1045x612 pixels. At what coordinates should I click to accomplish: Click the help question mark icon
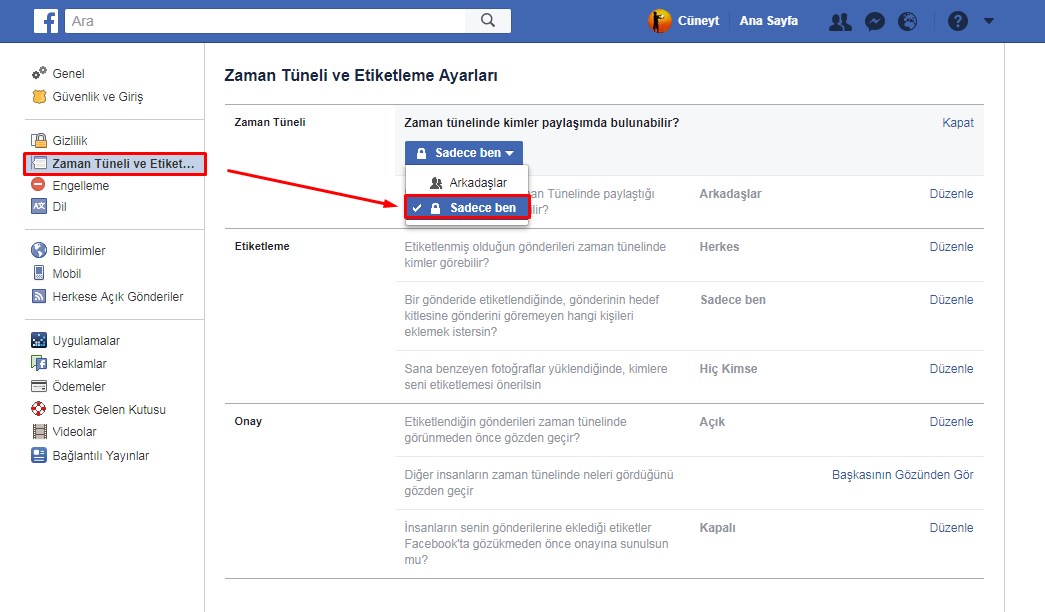pyautogui.click(x=957, y=21)
